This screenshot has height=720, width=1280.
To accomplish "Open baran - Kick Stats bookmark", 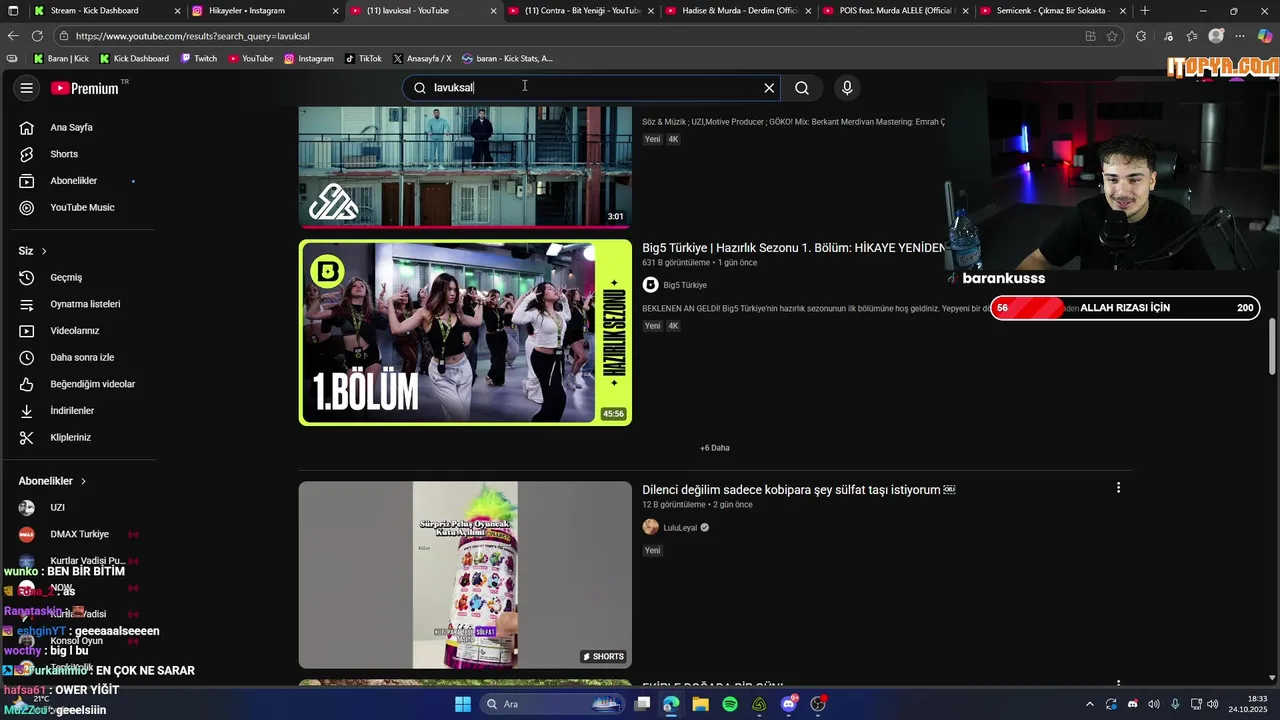I will tap(507, 58).
